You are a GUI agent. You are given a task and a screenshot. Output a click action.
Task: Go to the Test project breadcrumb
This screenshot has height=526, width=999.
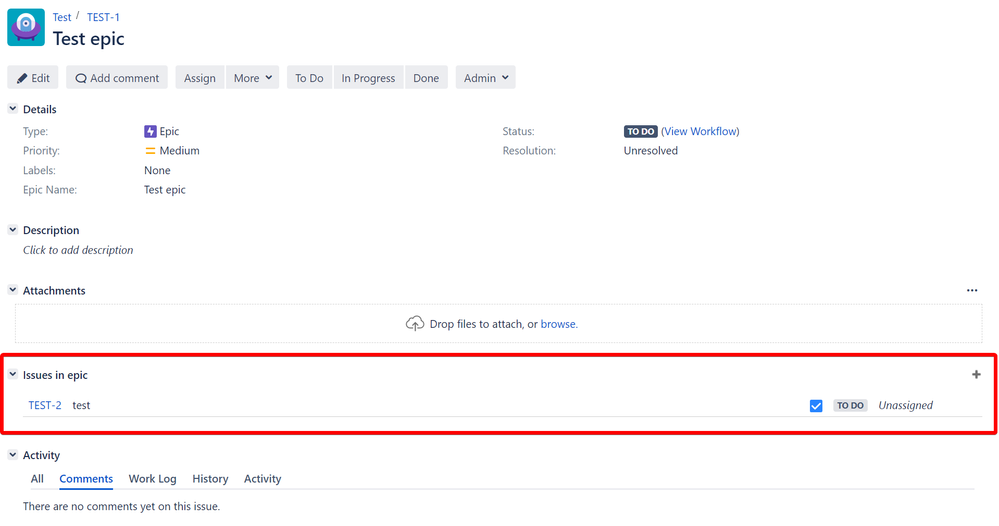point(62,17)
